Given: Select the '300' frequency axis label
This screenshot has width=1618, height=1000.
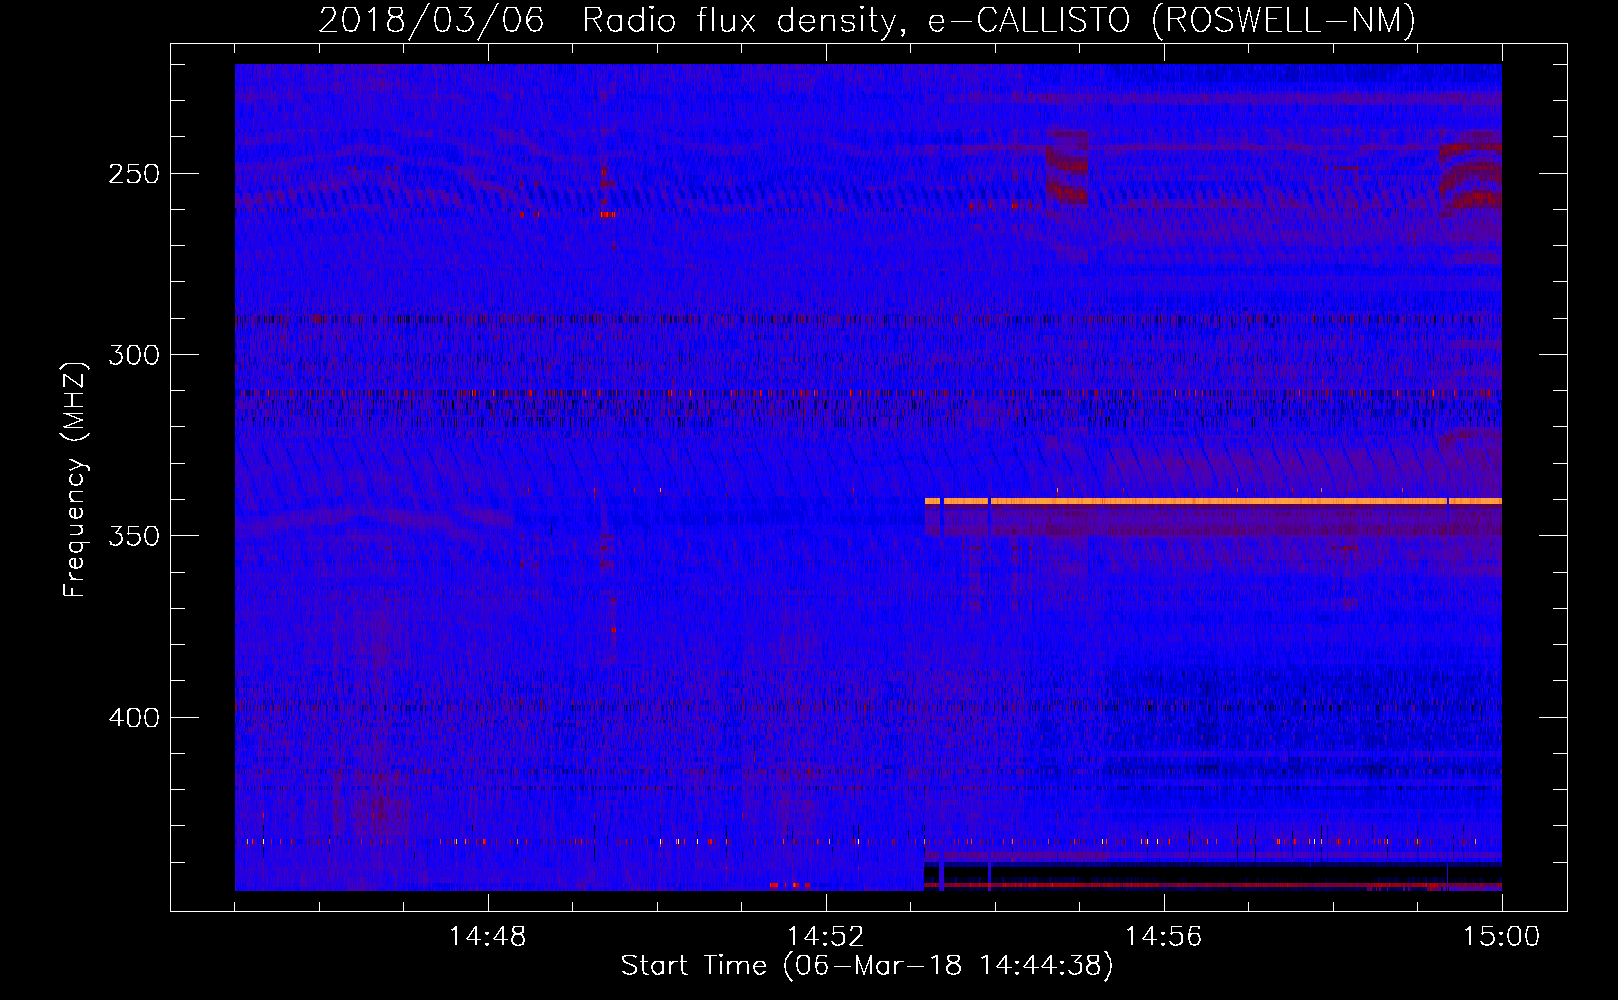Looking at the screenshot, I should pyautogui.click(x=134, y=355).
